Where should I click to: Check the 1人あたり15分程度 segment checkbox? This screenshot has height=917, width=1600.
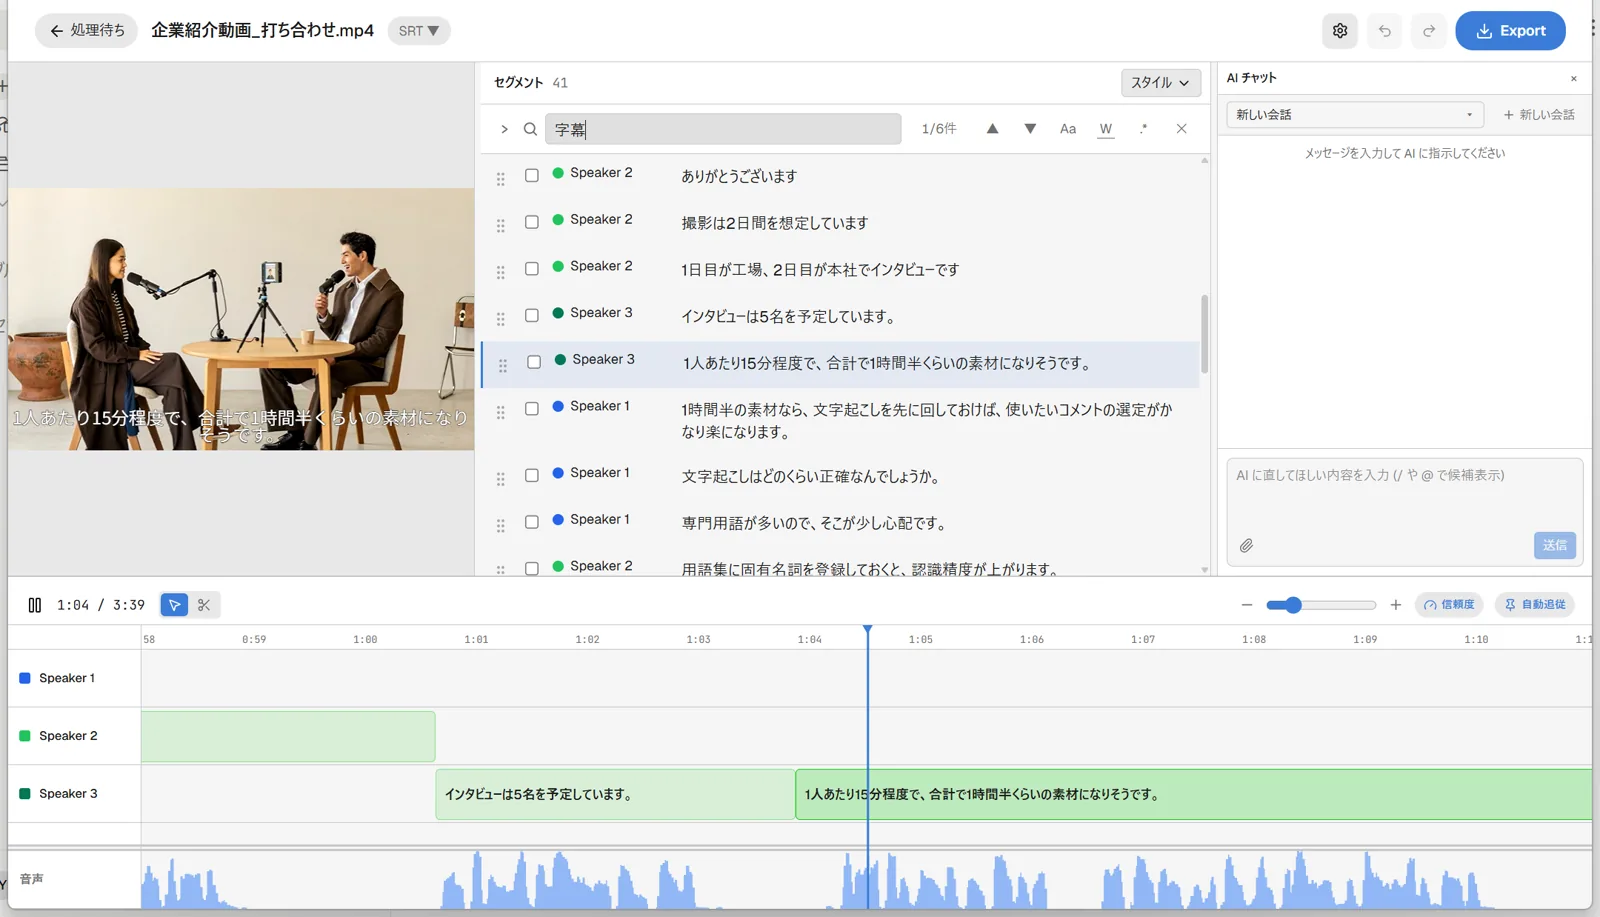click(x=534, y=362)
